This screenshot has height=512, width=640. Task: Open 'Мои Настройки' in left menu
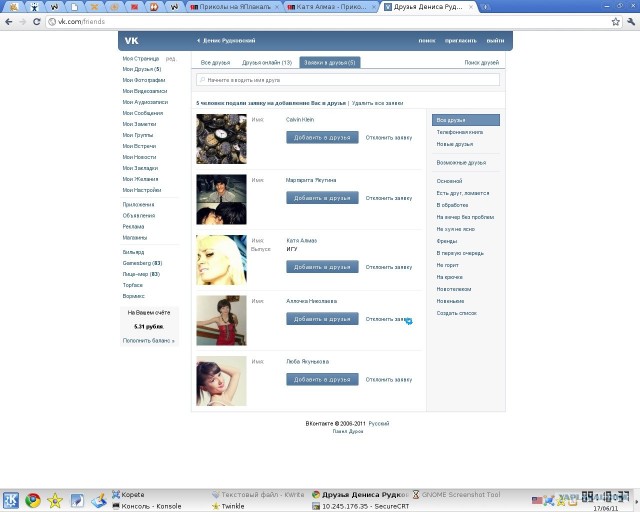coord(142,190)
